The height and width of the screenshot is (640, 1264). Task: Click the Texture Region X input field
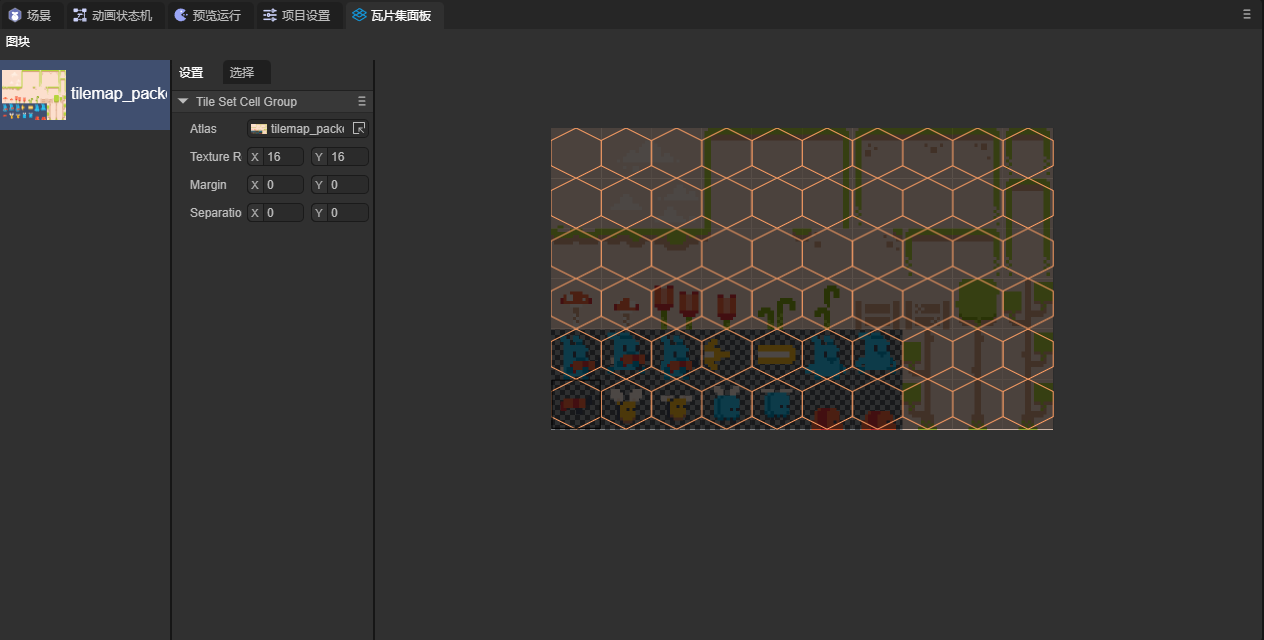tap(283, 157)
